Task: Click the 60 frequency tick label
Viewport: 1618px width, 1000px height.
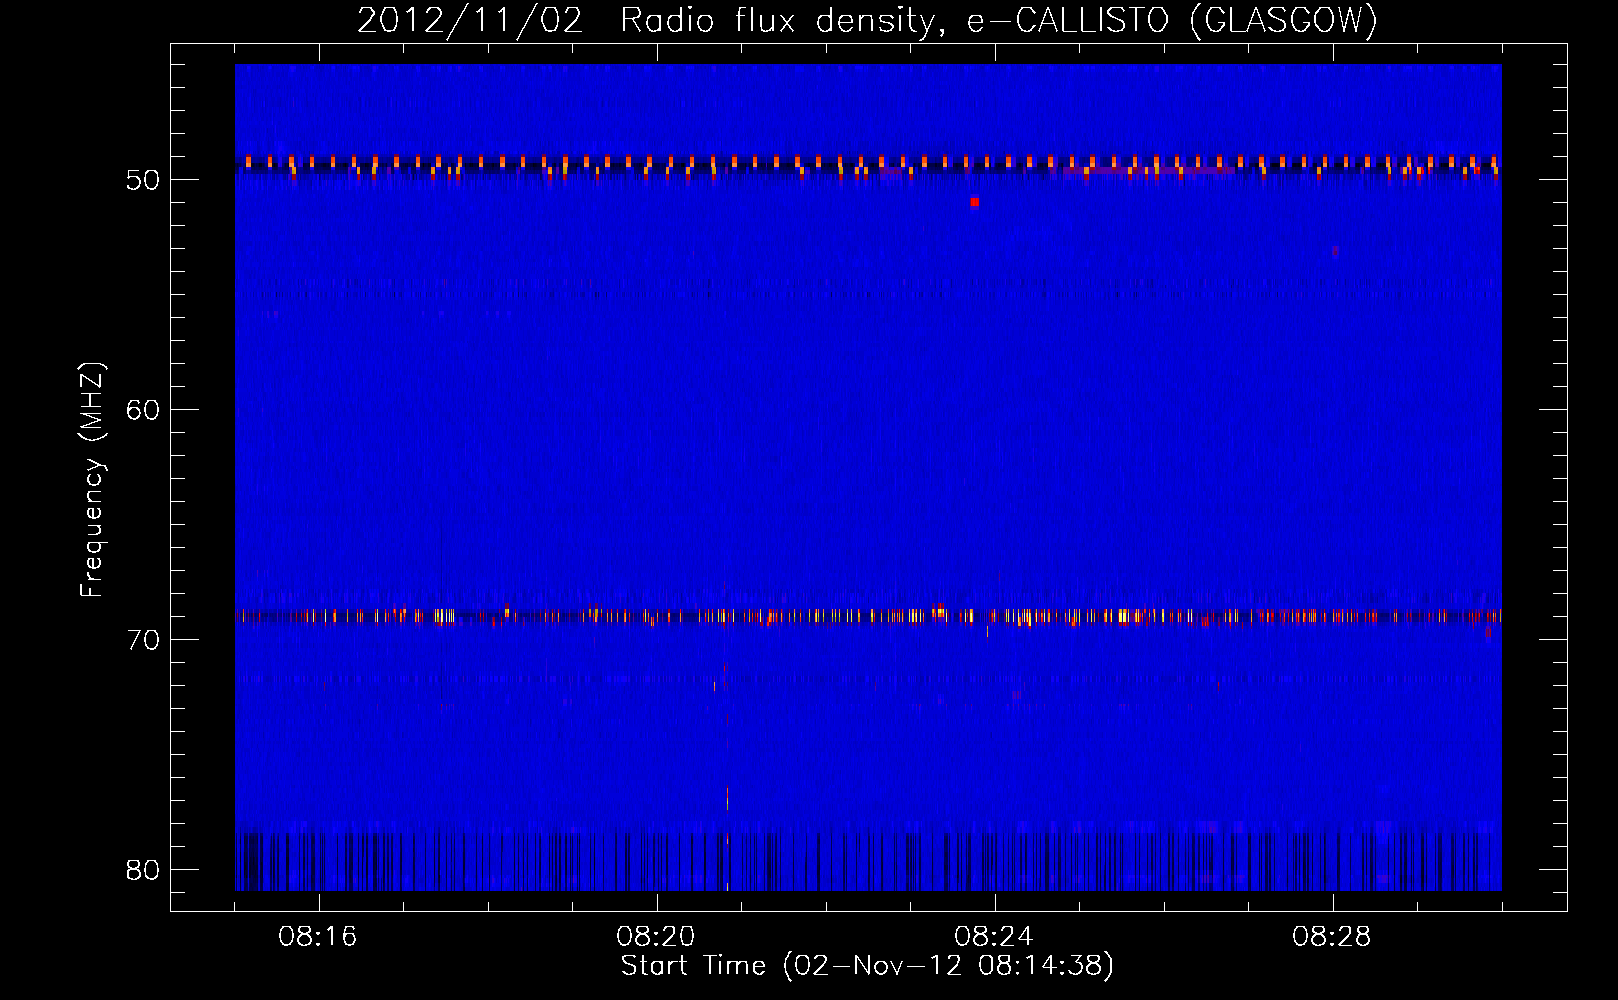Action: [143, 410]
